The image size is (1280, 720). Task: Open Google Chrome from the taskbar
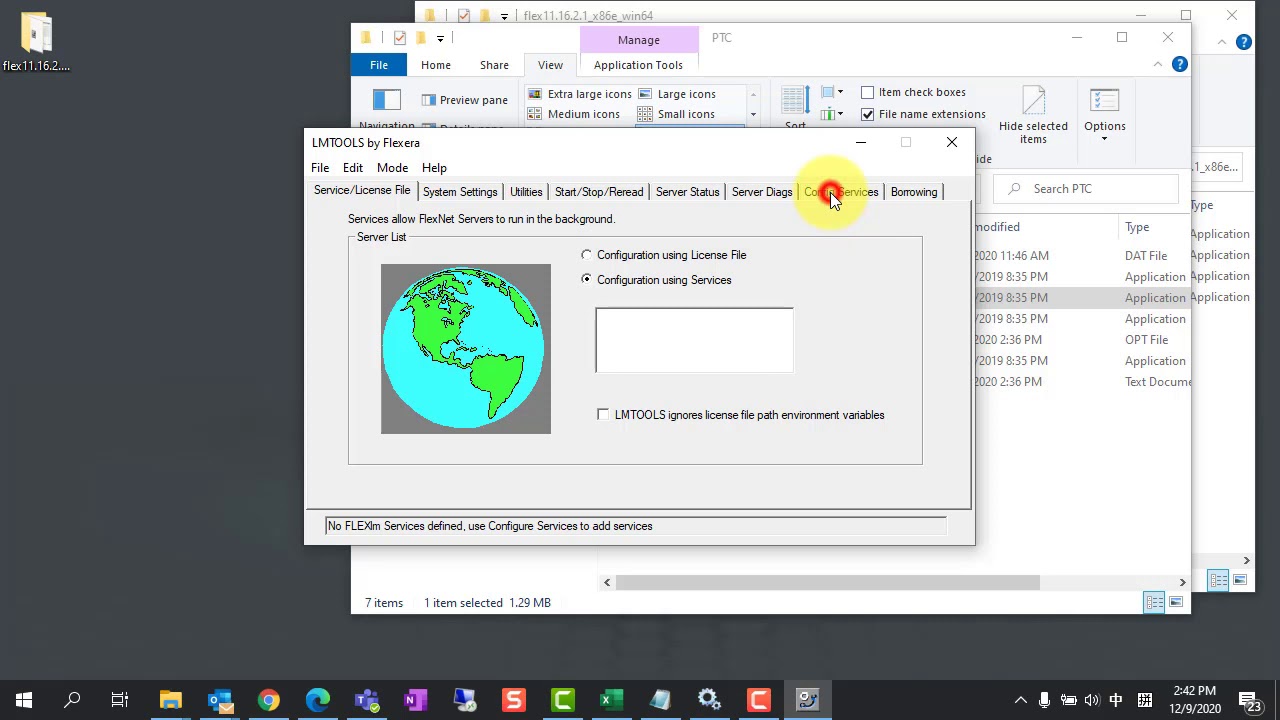coord(269,700)
